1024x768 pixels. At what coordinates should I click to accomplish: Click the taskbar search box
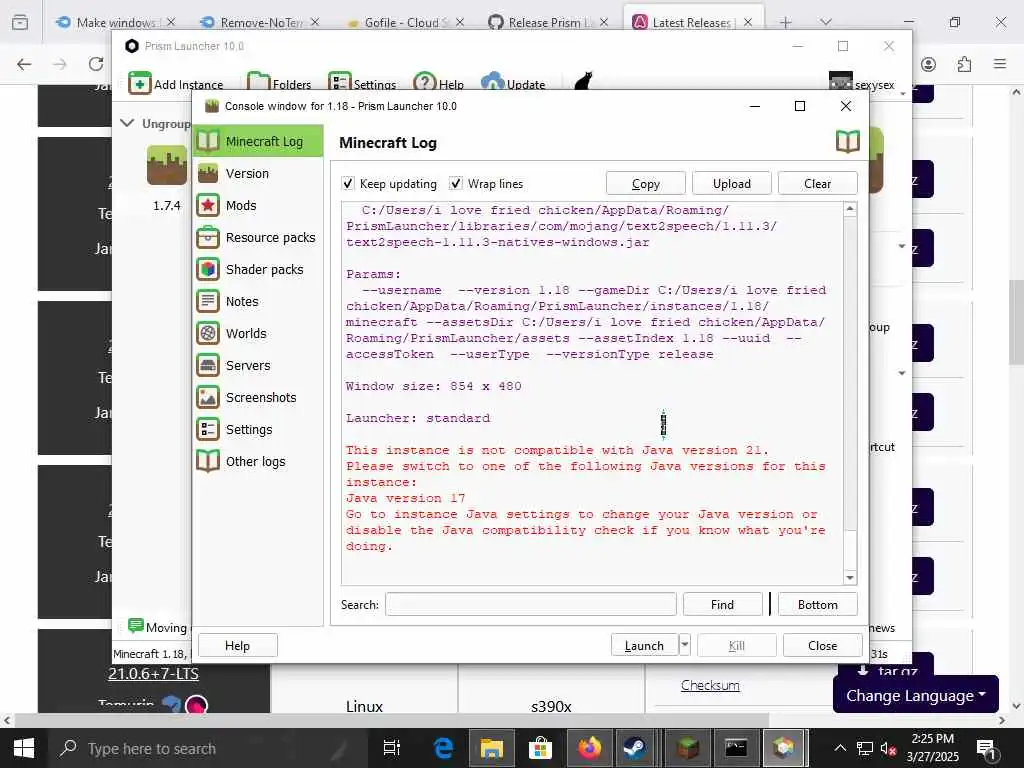(209, 748)
